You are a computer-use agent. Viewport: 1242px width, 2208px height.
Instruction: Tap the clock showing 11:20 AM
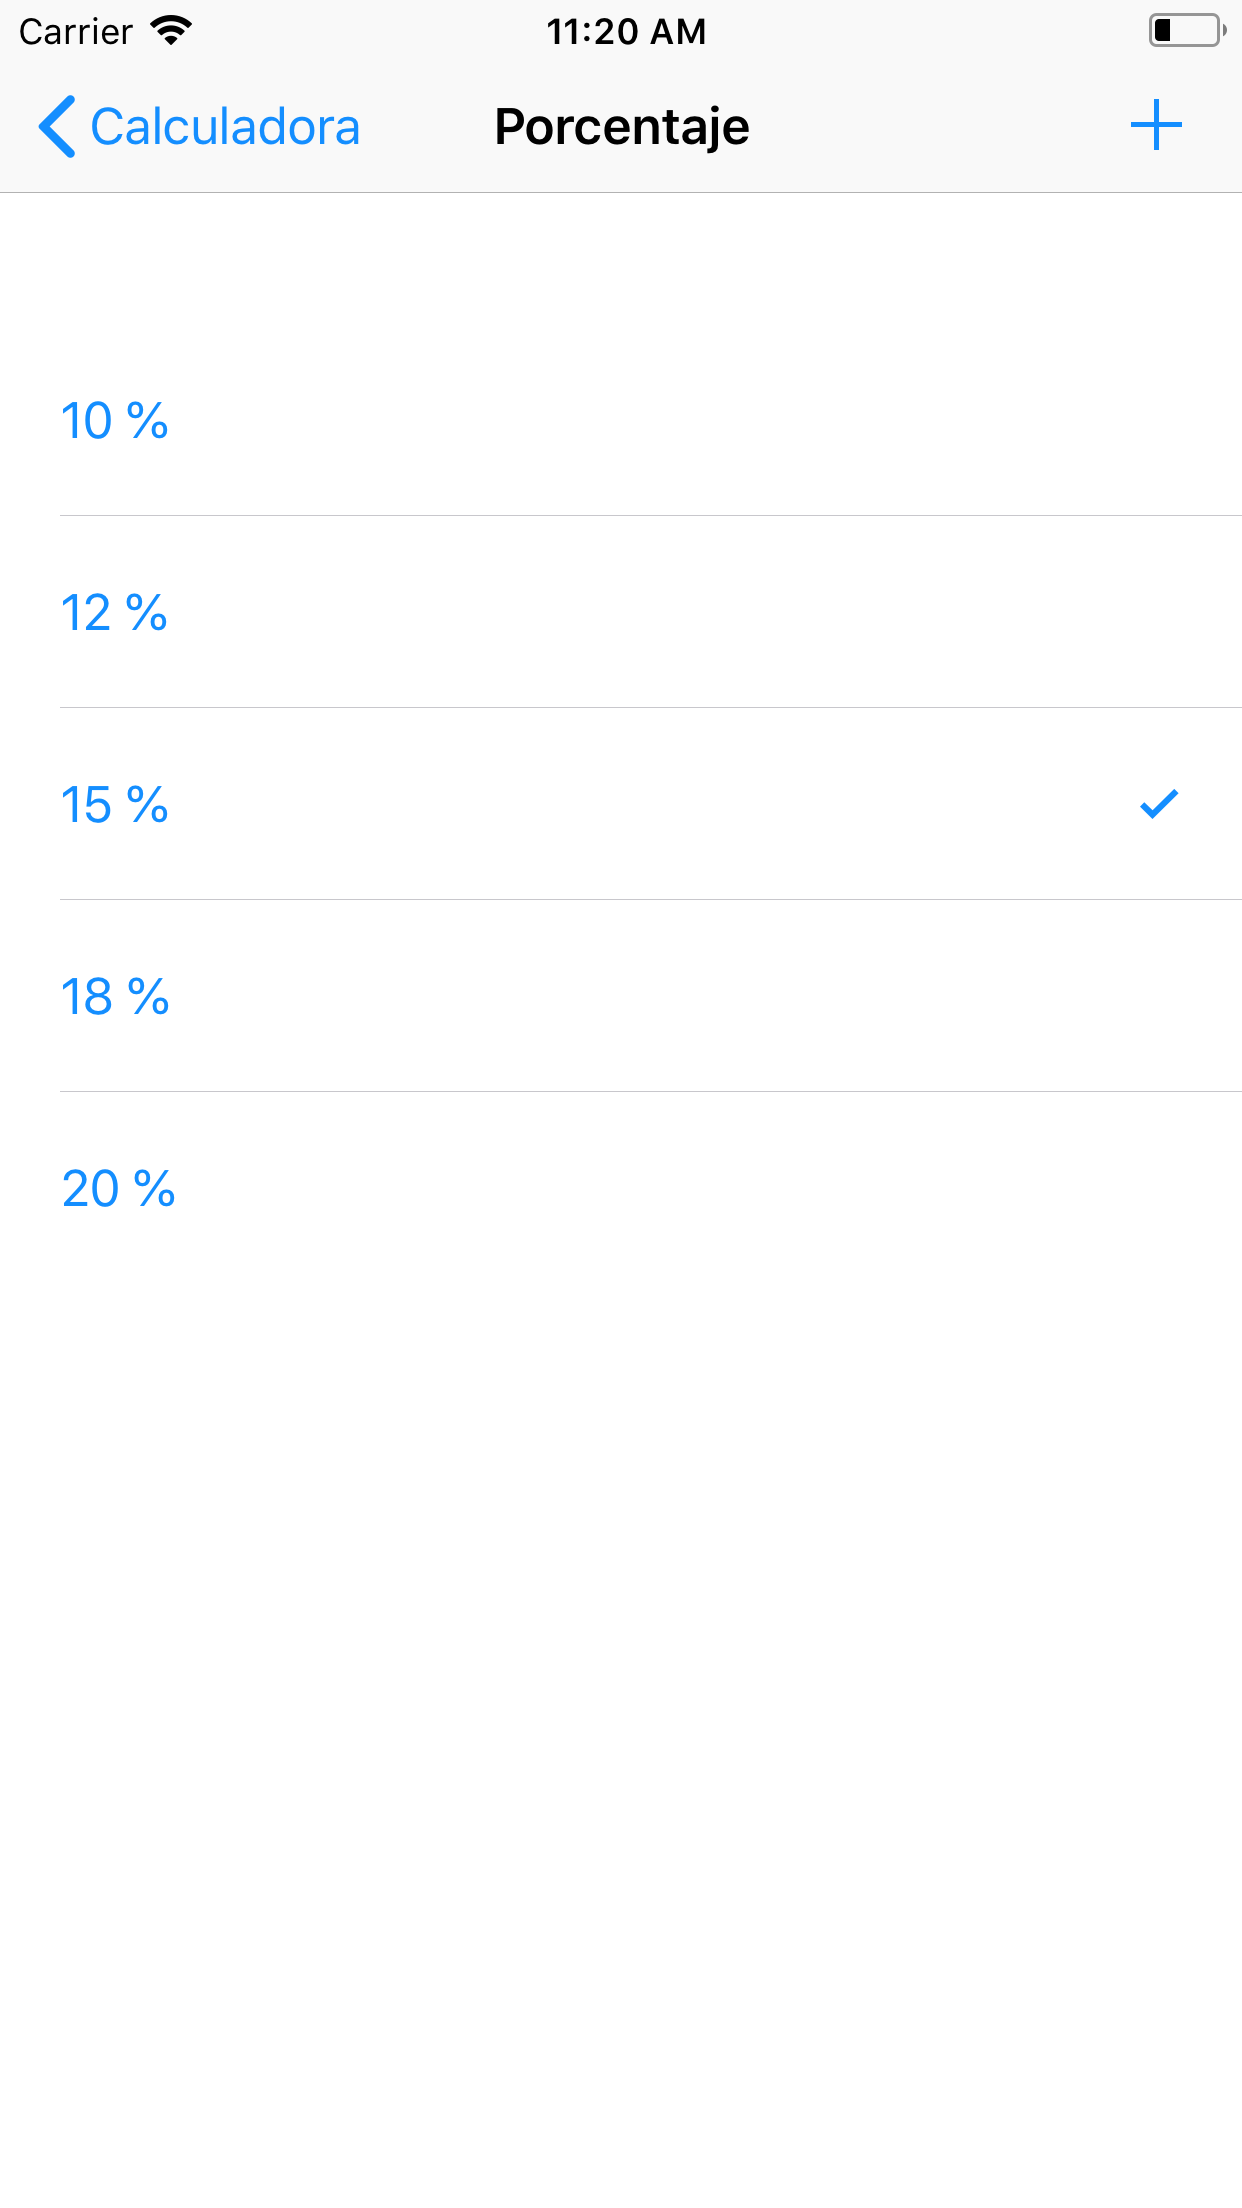[626, 31]
